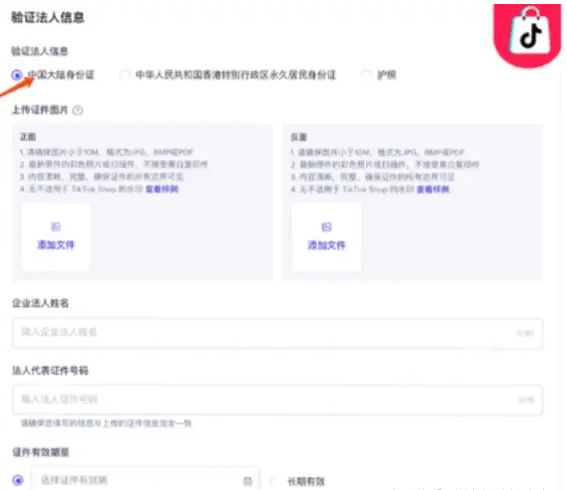Open 查看样例 link in back-side instructions

click(x=433, y=189)
